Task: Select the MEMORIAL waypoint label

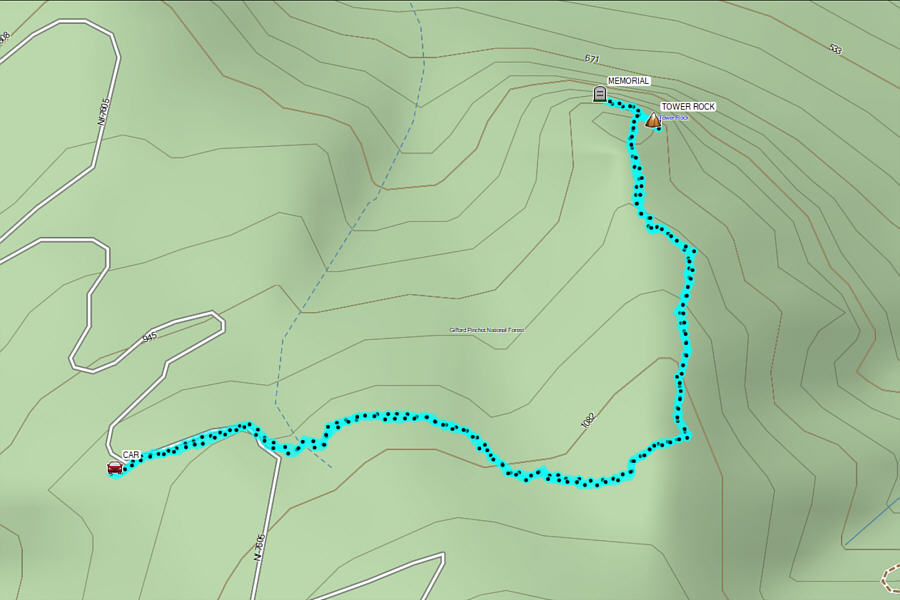Action: (x=629, y=81)
